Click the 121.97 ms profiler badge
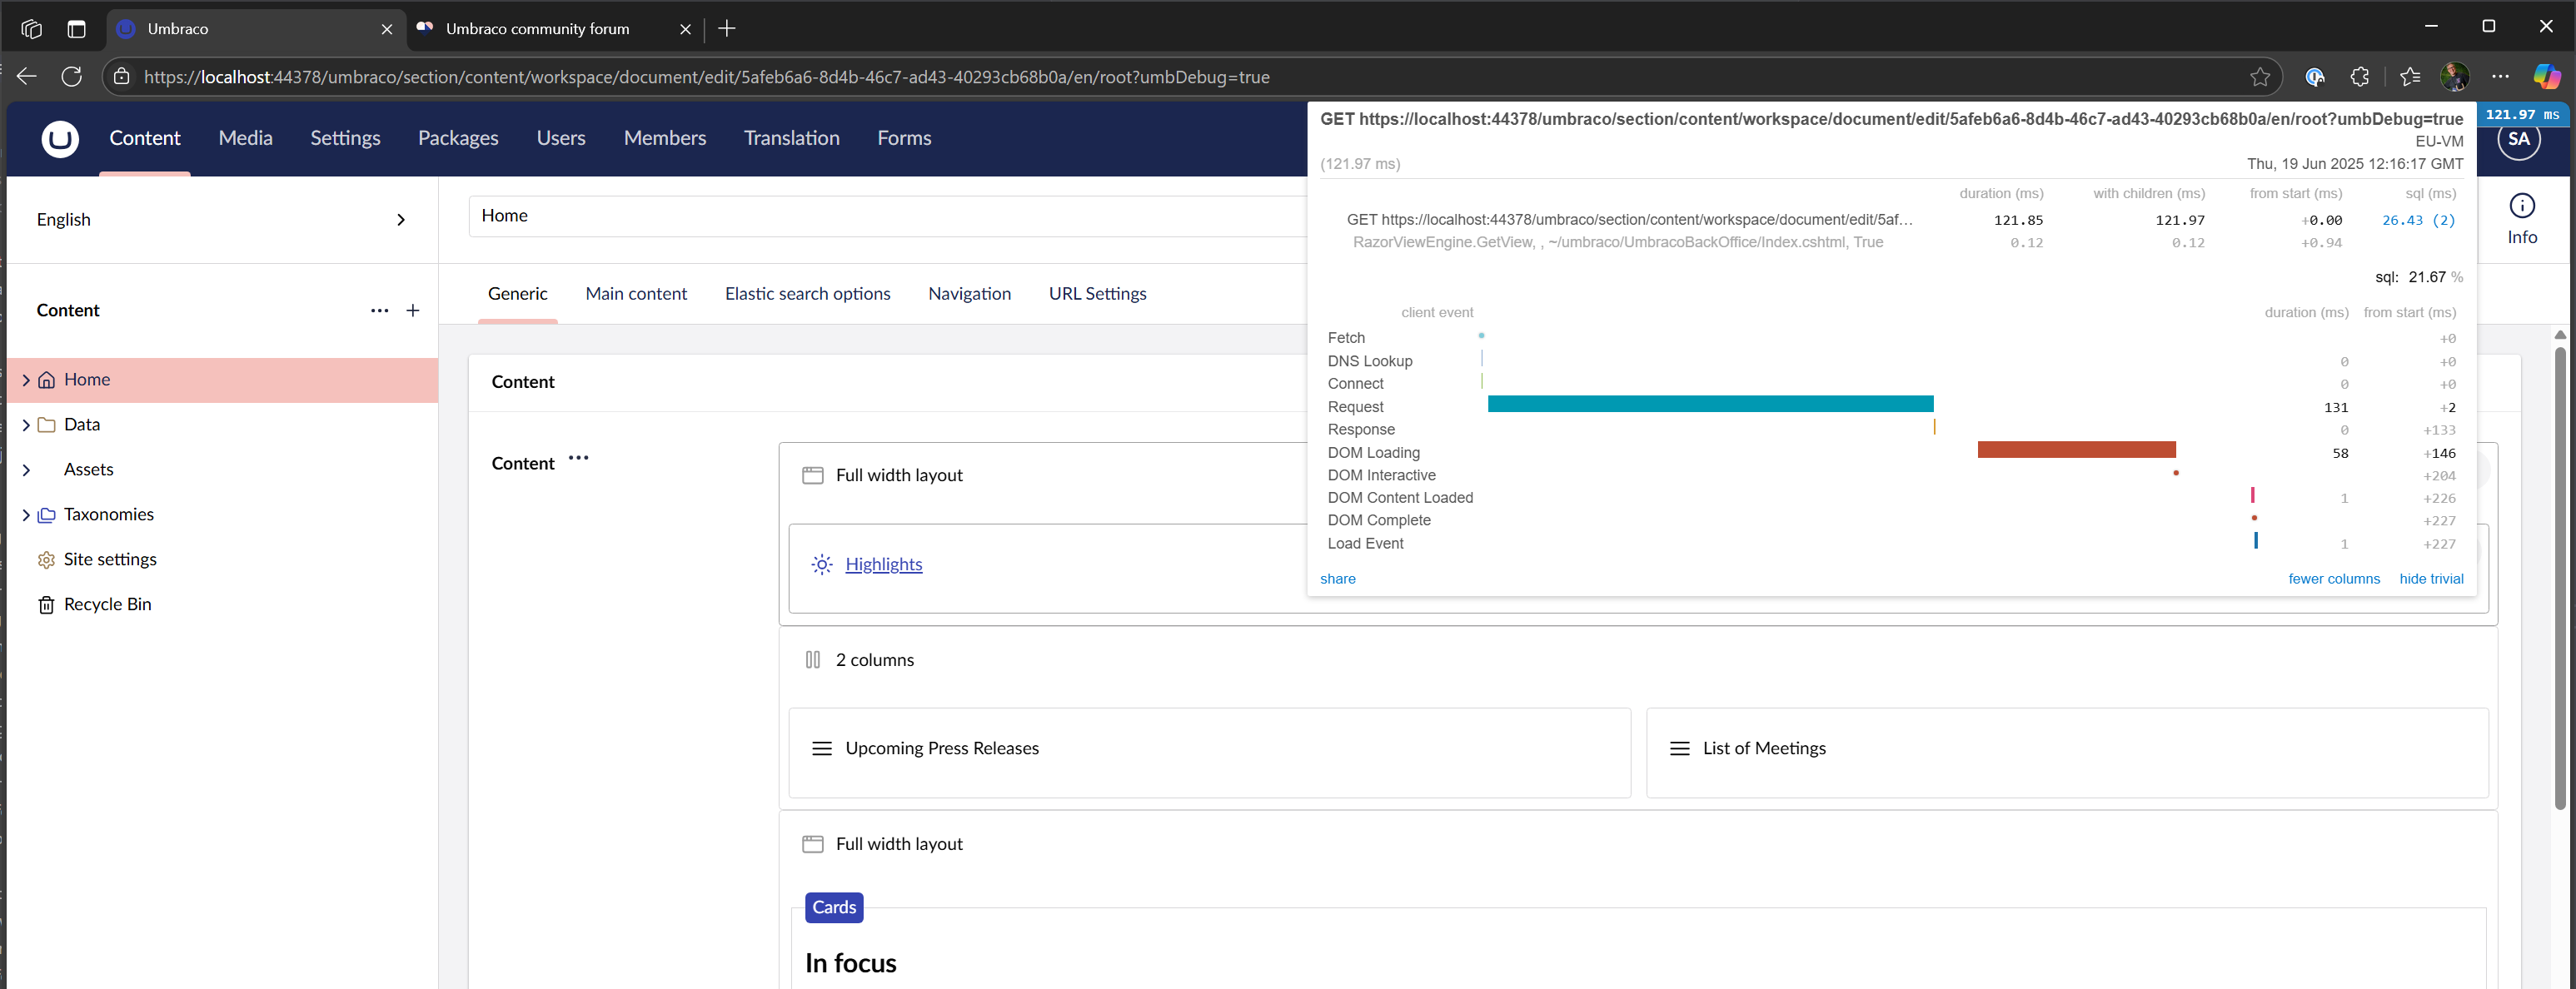Screen dimensions: 2576x989 click(x=2522, y=114)
